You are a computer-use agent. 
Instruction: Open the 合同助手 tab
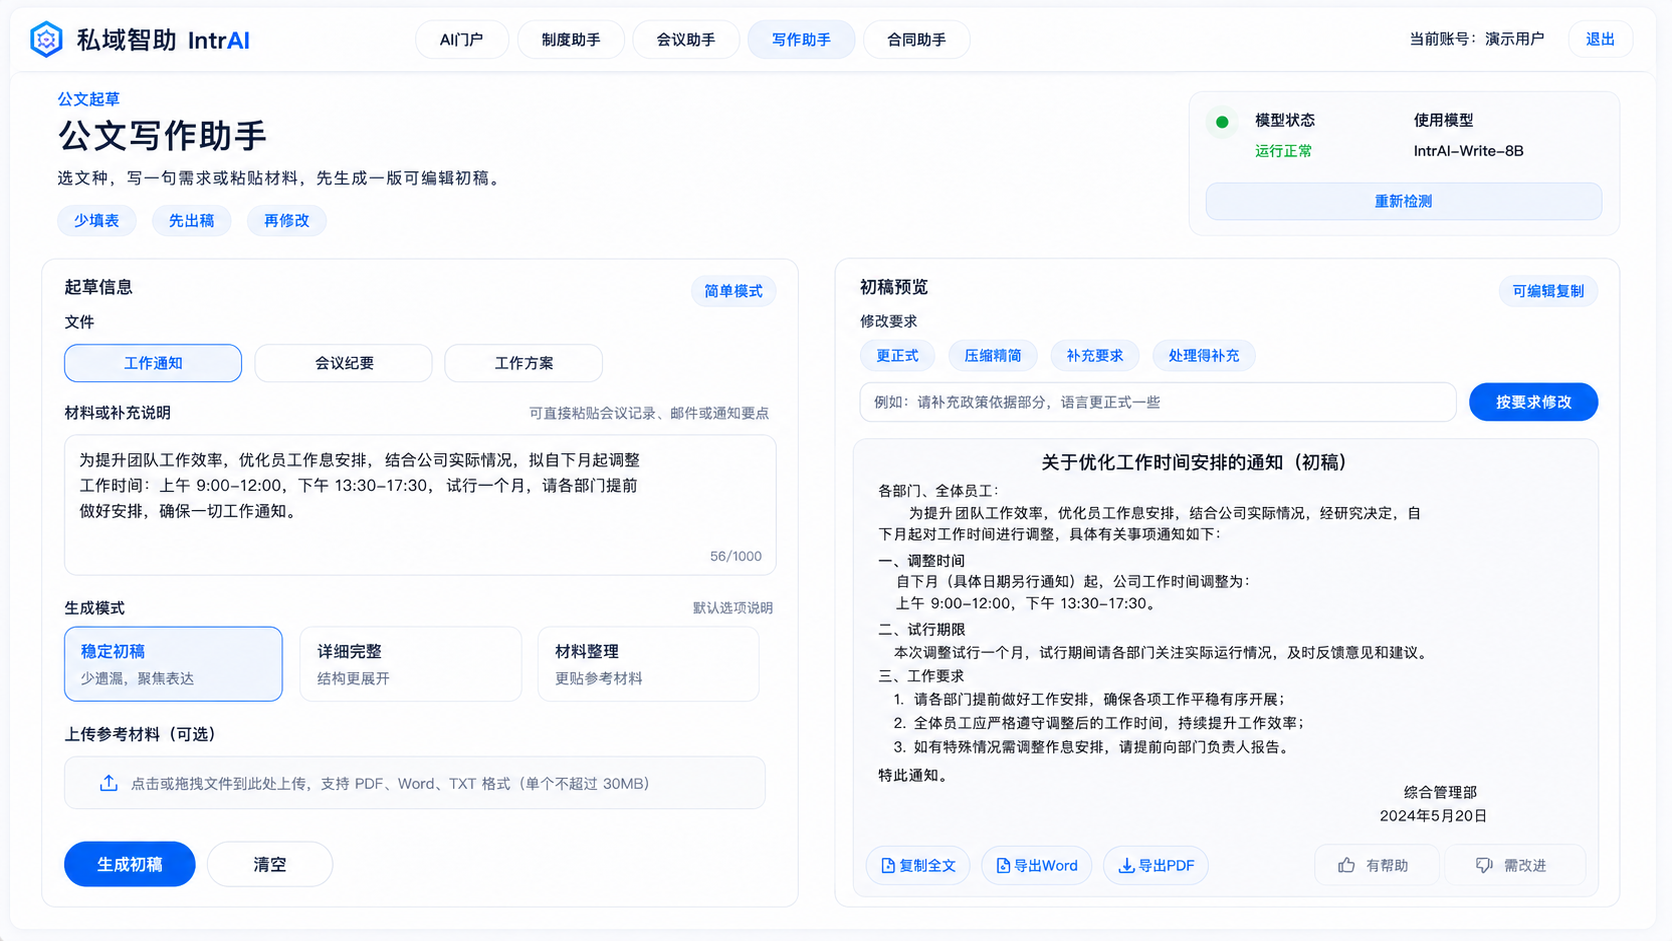coord(916,40)
